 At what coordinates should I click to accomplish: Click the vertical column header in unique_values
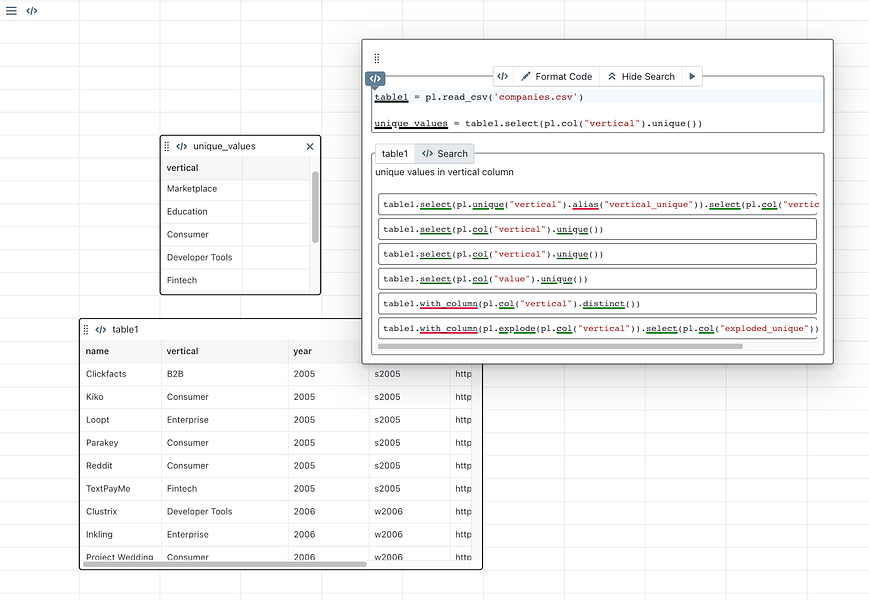coord(202,168)
